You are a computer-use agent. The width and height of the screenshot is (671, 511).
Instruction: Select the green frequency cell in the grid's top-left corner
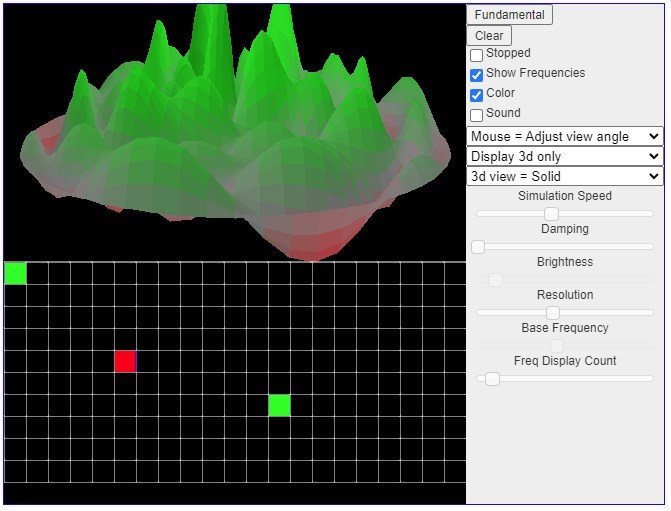[15, 273]
